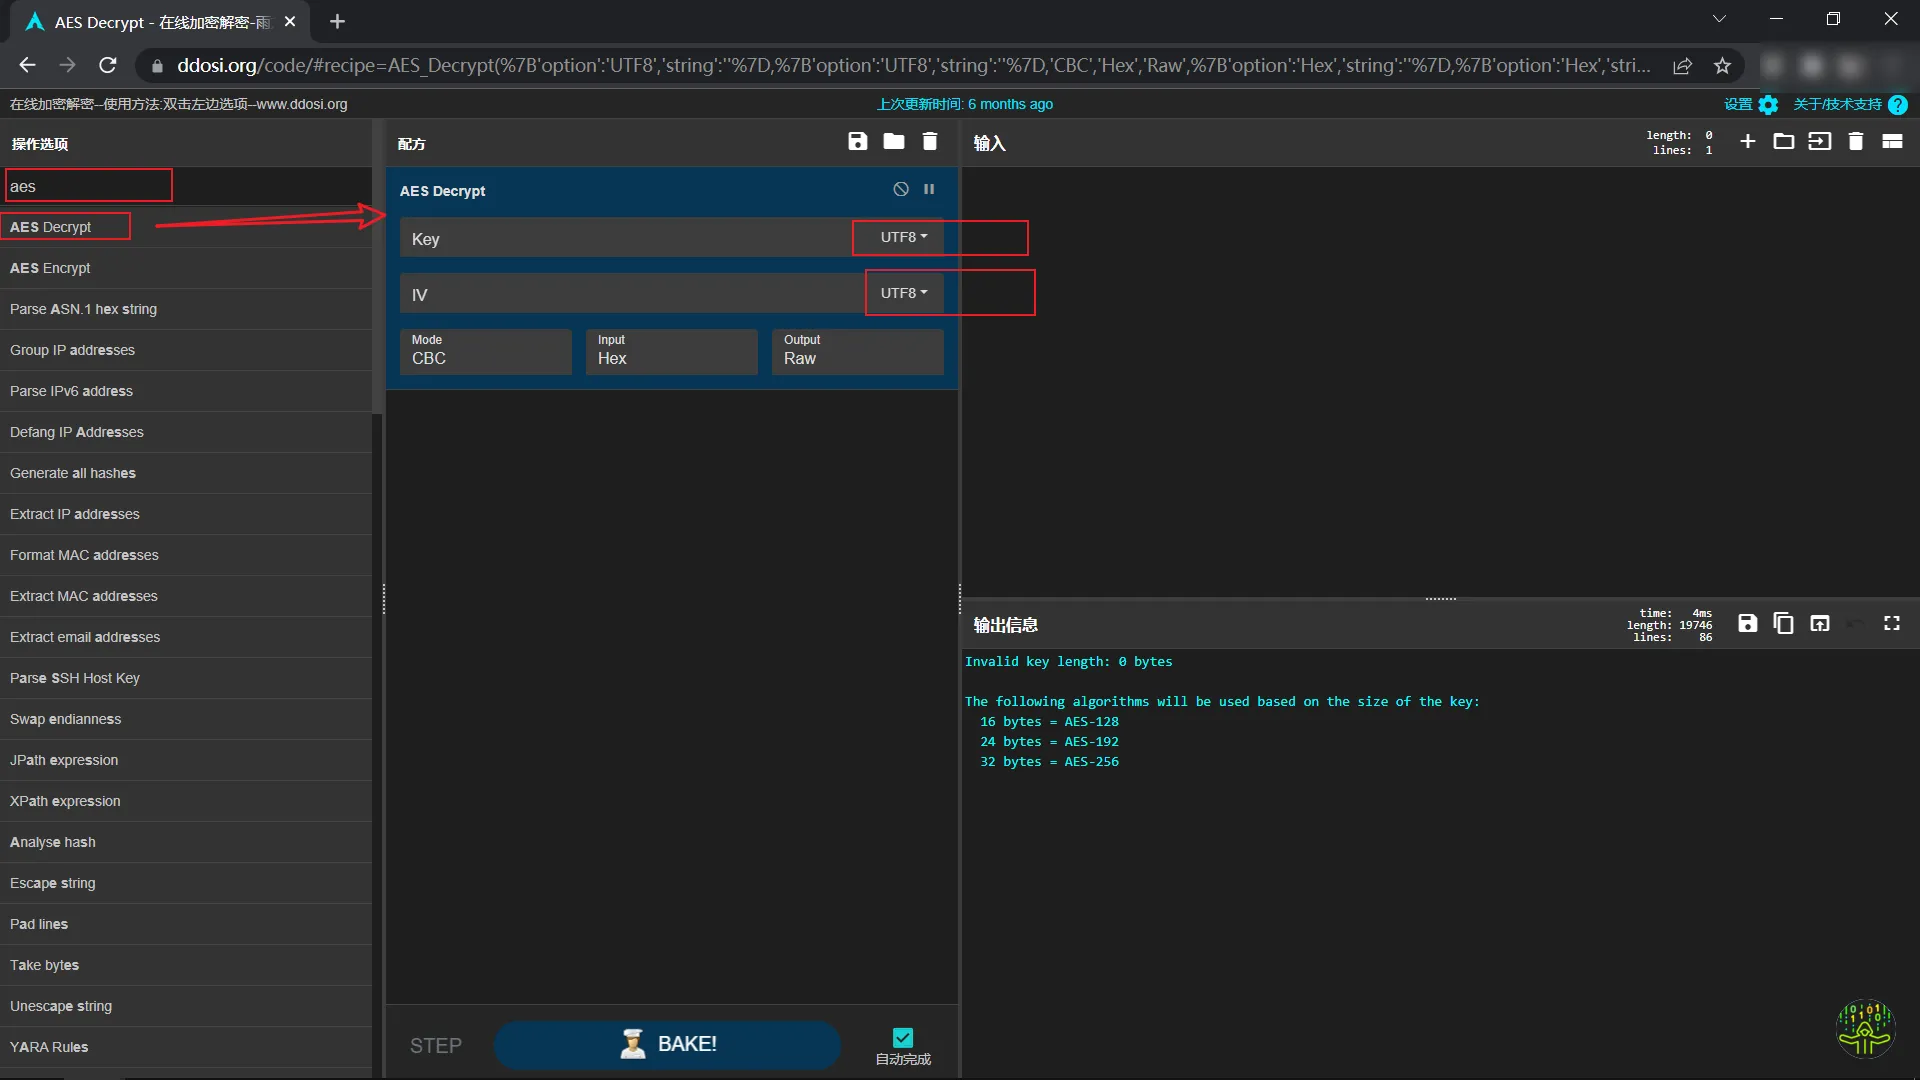Open the load recipe folder icon
The width and height of the screenshot is (1920, 1080).
pos(893,142)
